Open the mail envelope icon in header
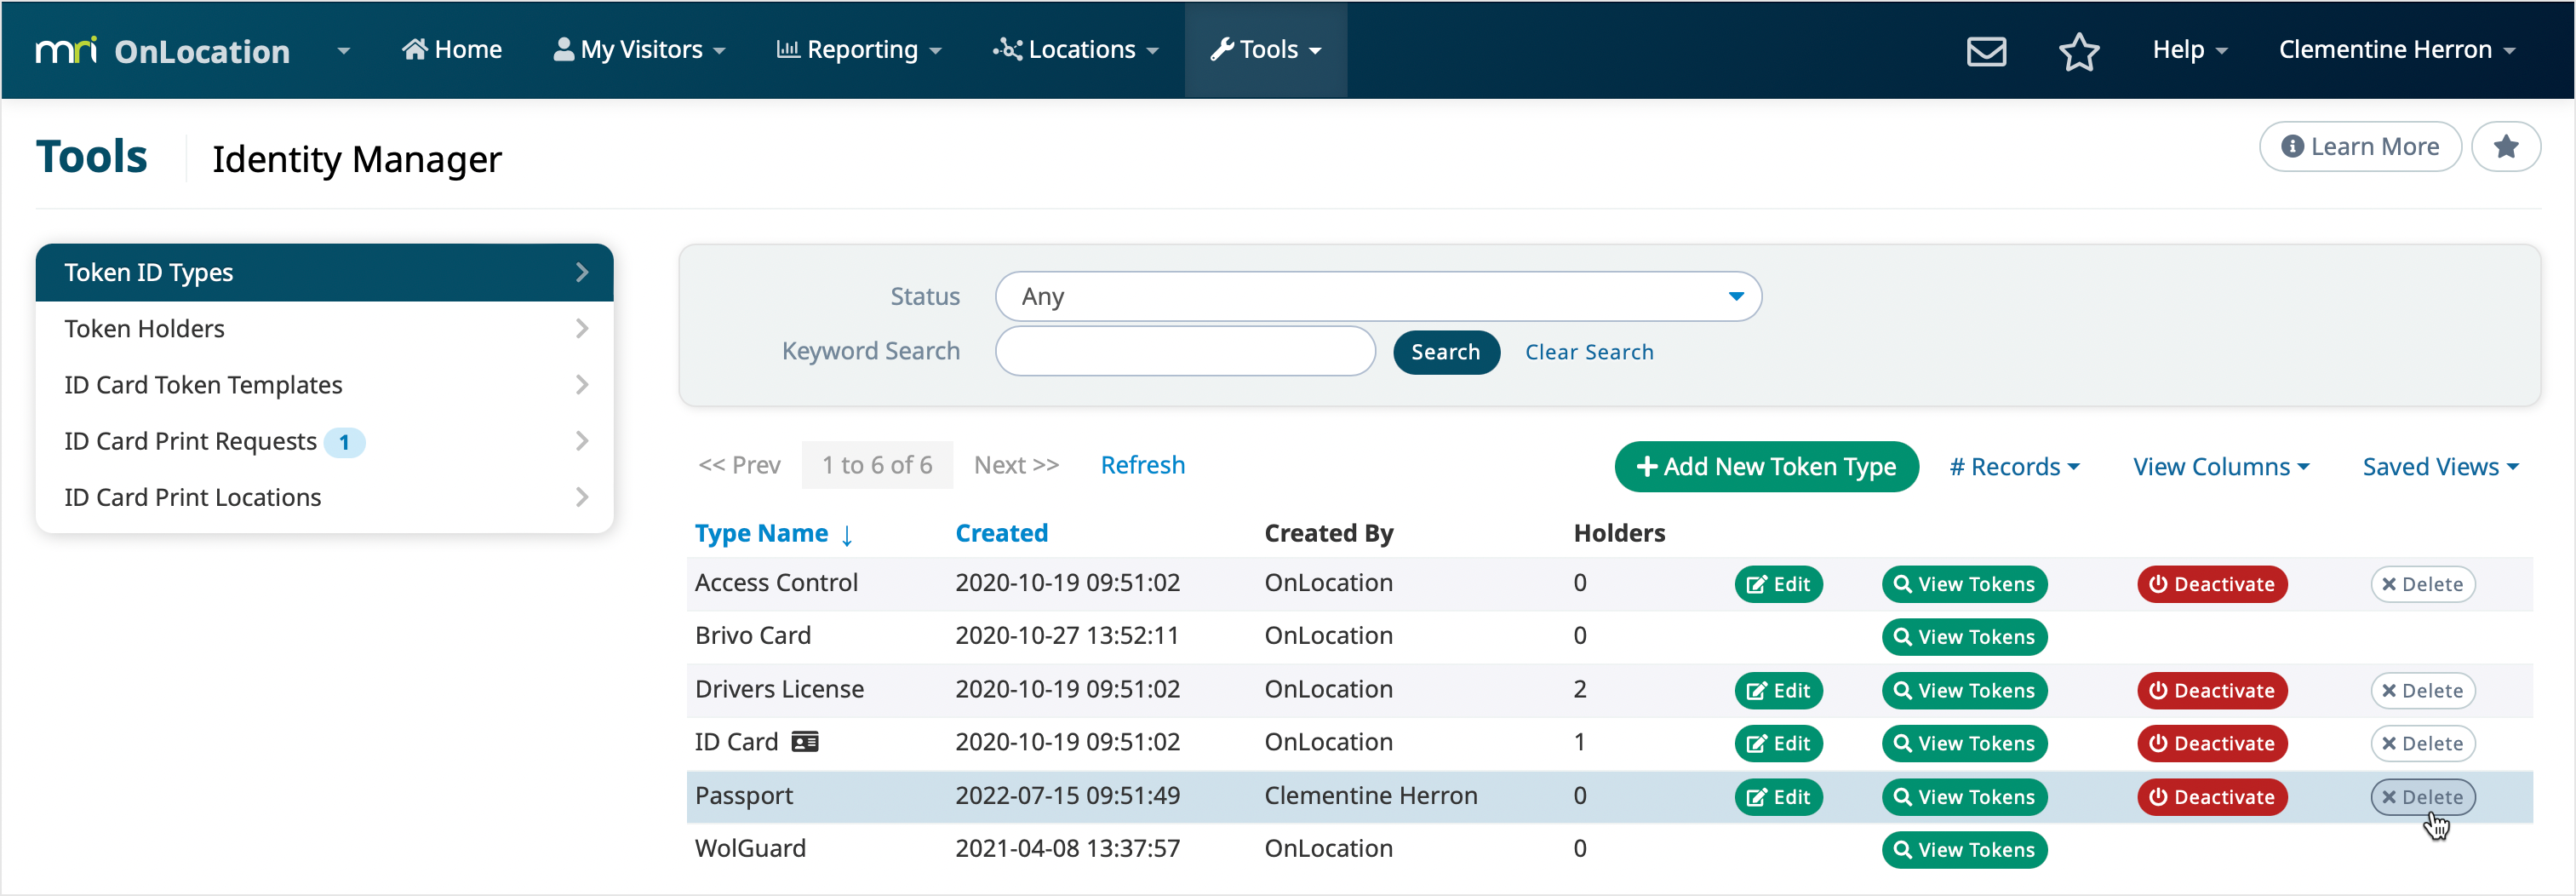 pos(1986,51)
